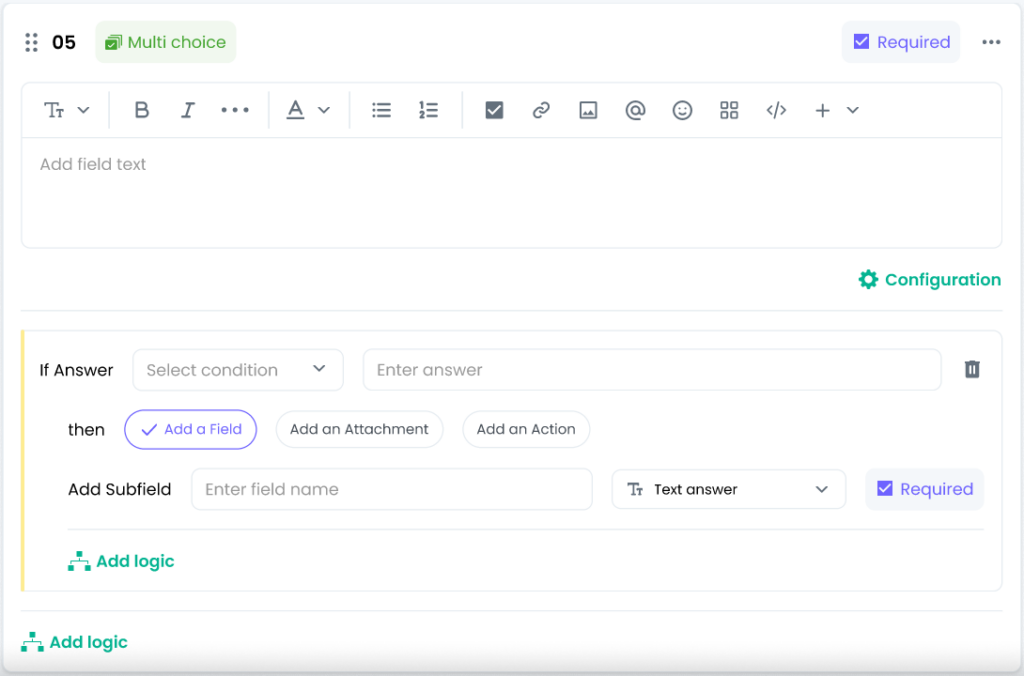Click the code embed icon
The image size is (1024, 676).
776,110
